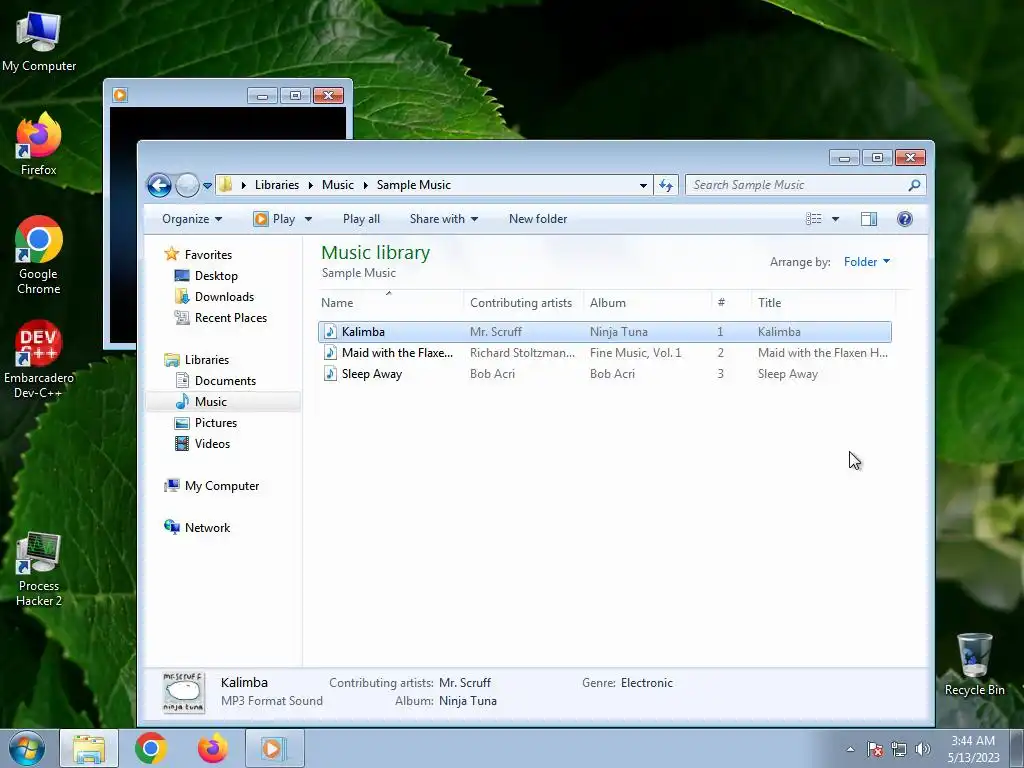Click the folder icon in address bar

pos(225,185)
